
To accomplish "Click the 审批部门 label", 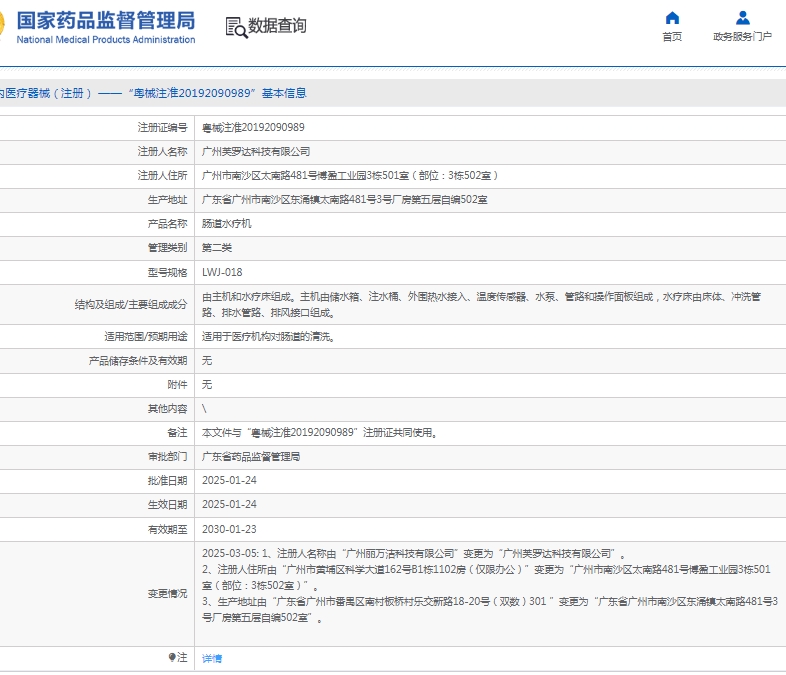I will 167,457.
